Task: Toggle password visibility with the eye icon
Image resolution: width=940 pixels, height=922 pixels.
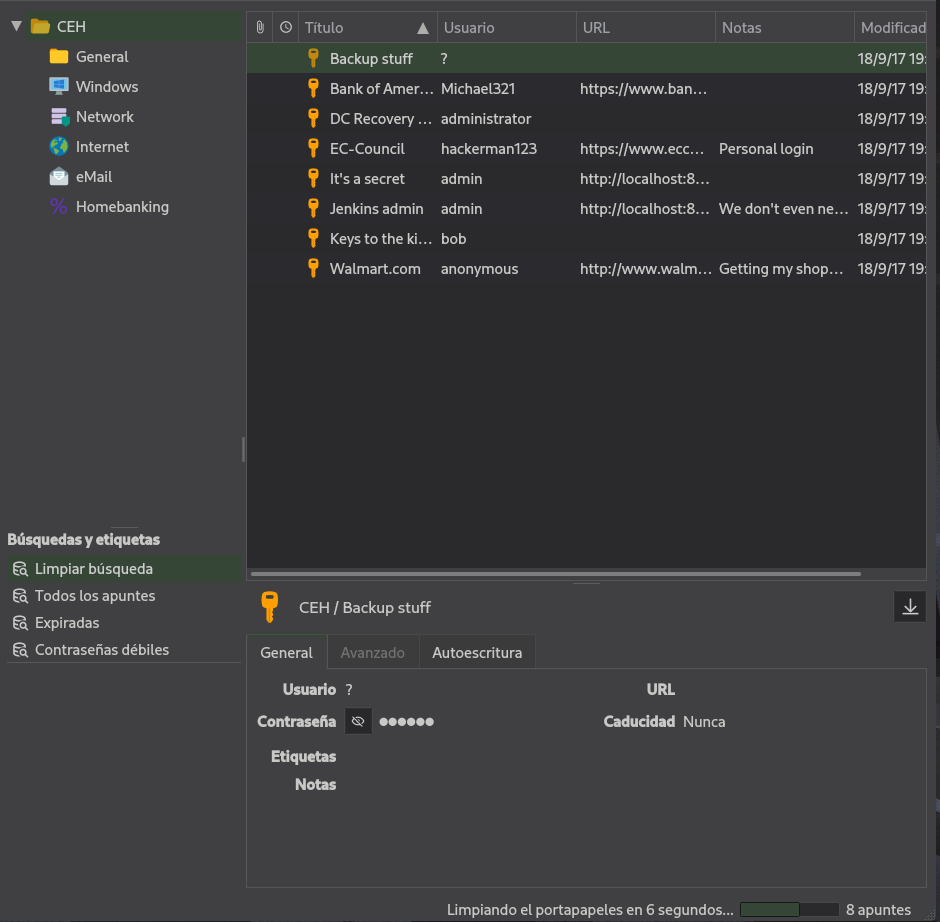Action: tap(358, 721)
